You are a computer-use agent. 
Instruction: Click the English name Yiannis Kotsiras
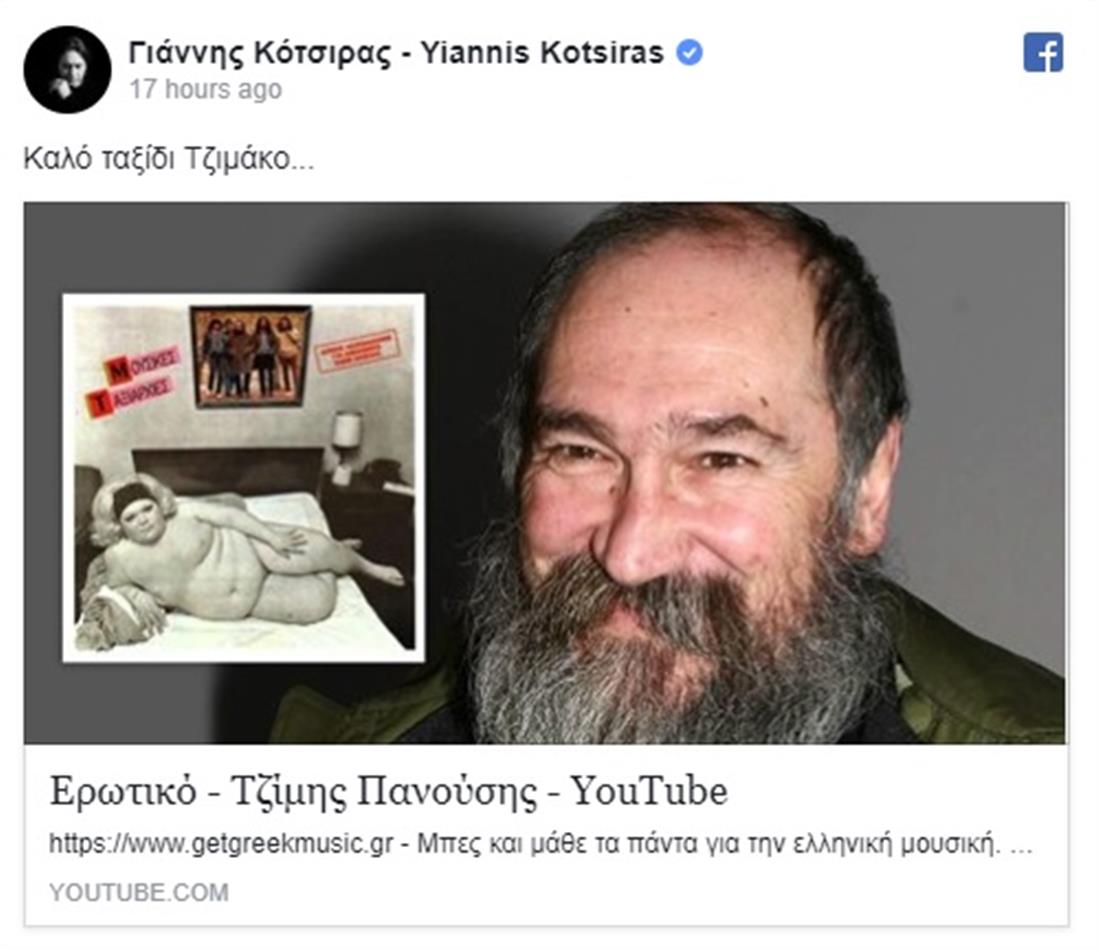(x=541, y=53)
